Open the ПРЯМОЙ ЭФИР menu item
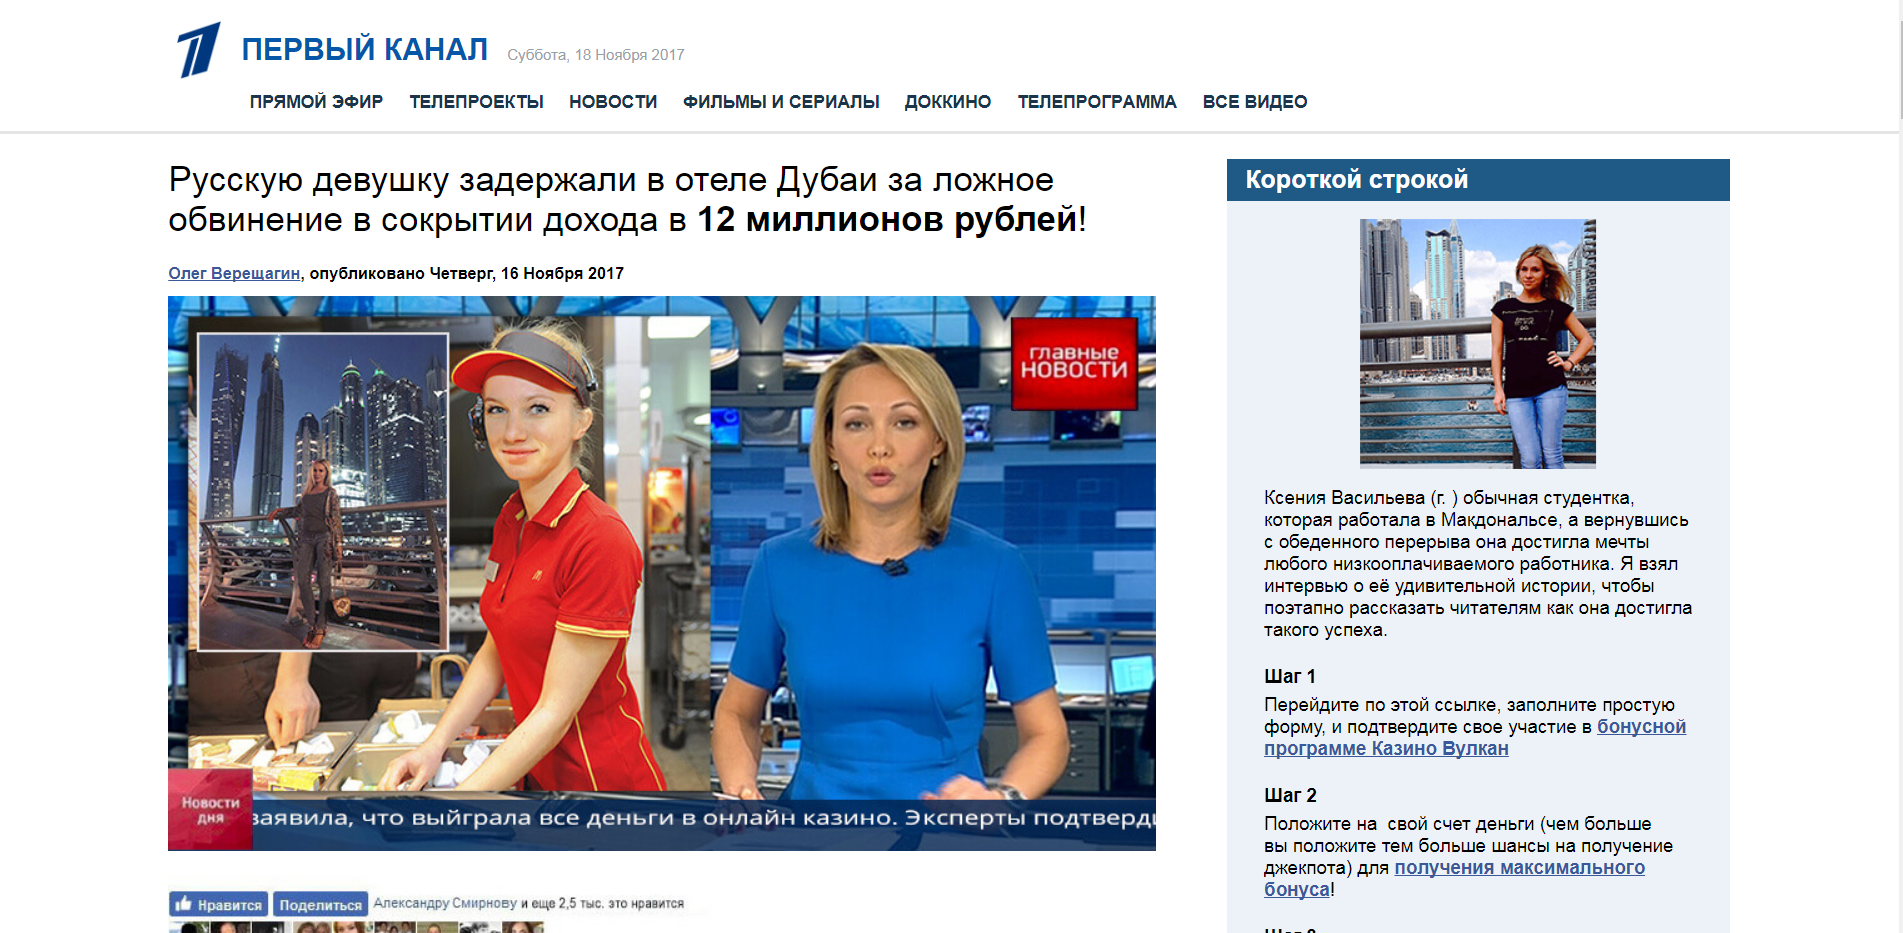The image size is (1903, 933). (x=316, y=102)
